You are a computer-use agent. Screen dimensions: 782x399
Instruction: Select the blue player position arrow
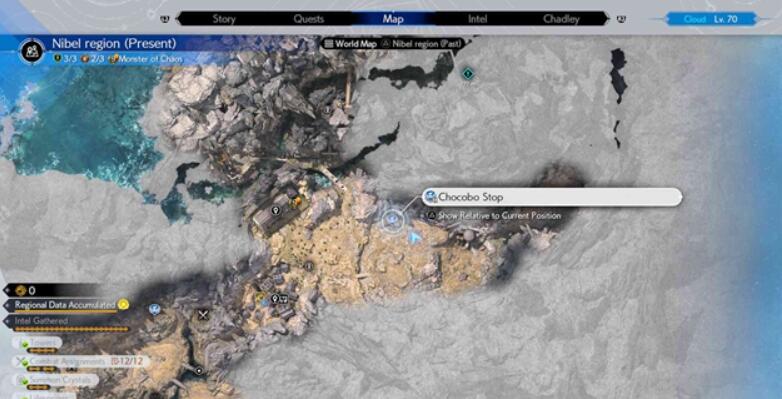click(413, 238)
